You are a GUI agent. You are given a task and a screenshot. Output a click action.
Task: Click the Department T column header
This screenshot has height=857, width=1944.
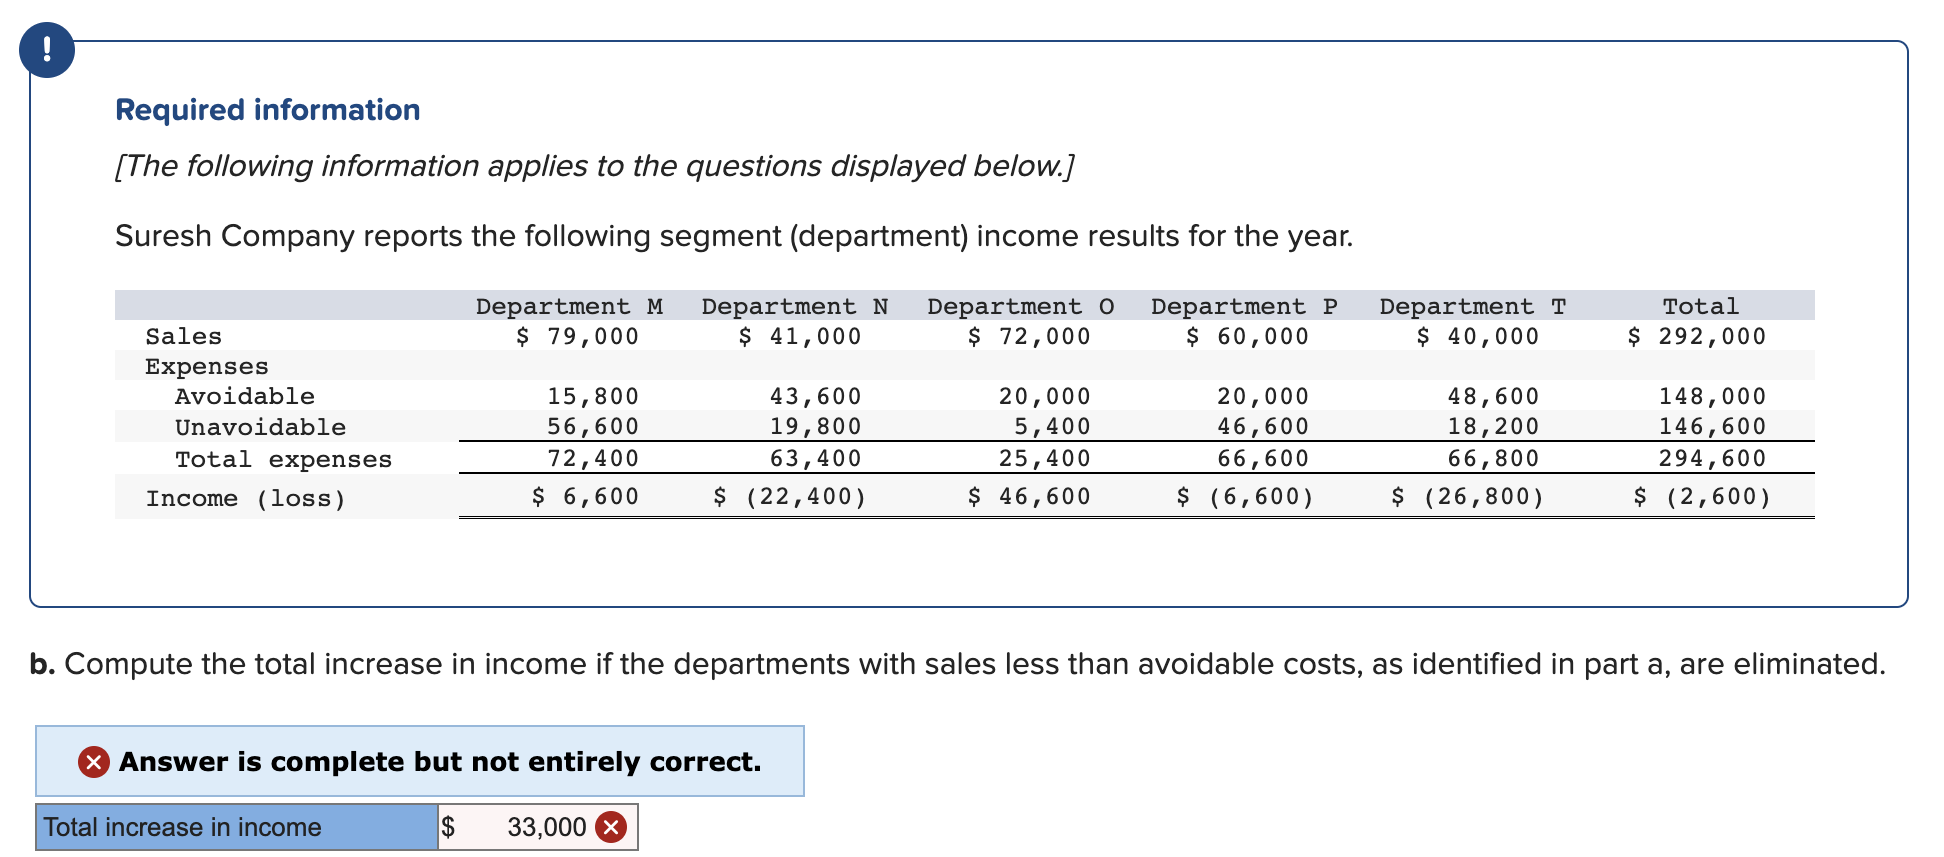point(1473,306)
